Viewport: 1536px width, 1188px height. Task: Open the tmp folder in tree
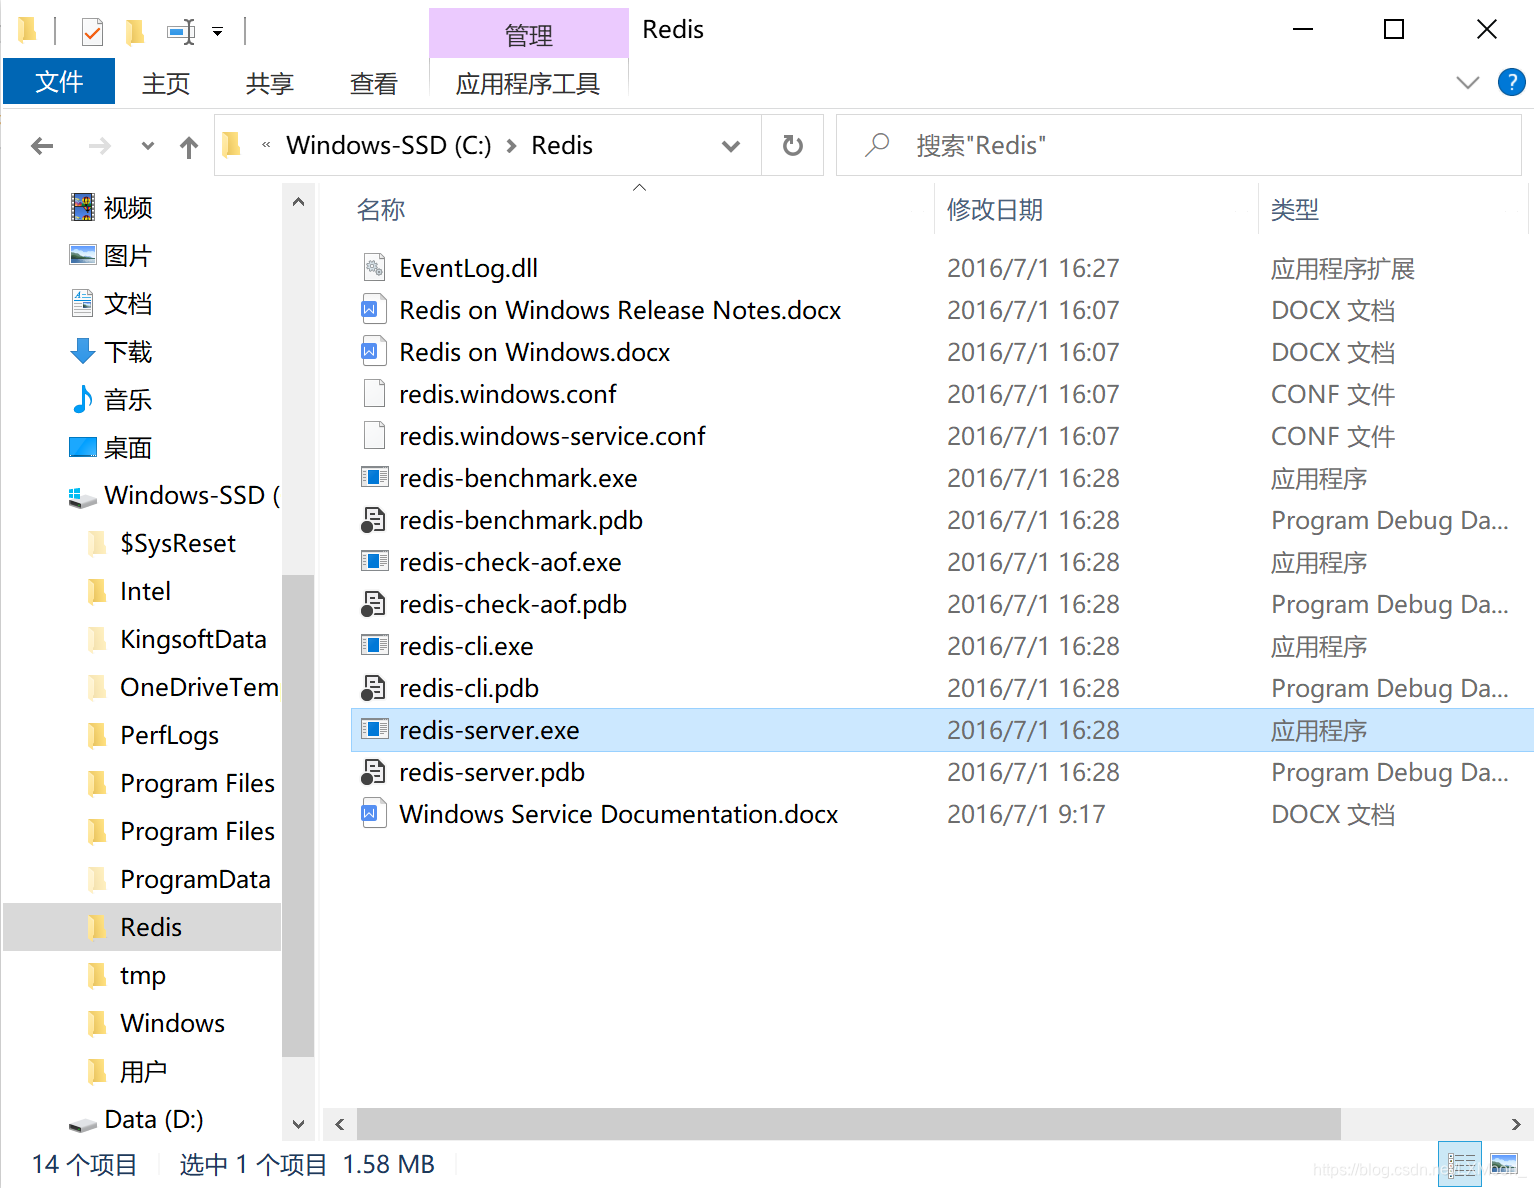142,976
